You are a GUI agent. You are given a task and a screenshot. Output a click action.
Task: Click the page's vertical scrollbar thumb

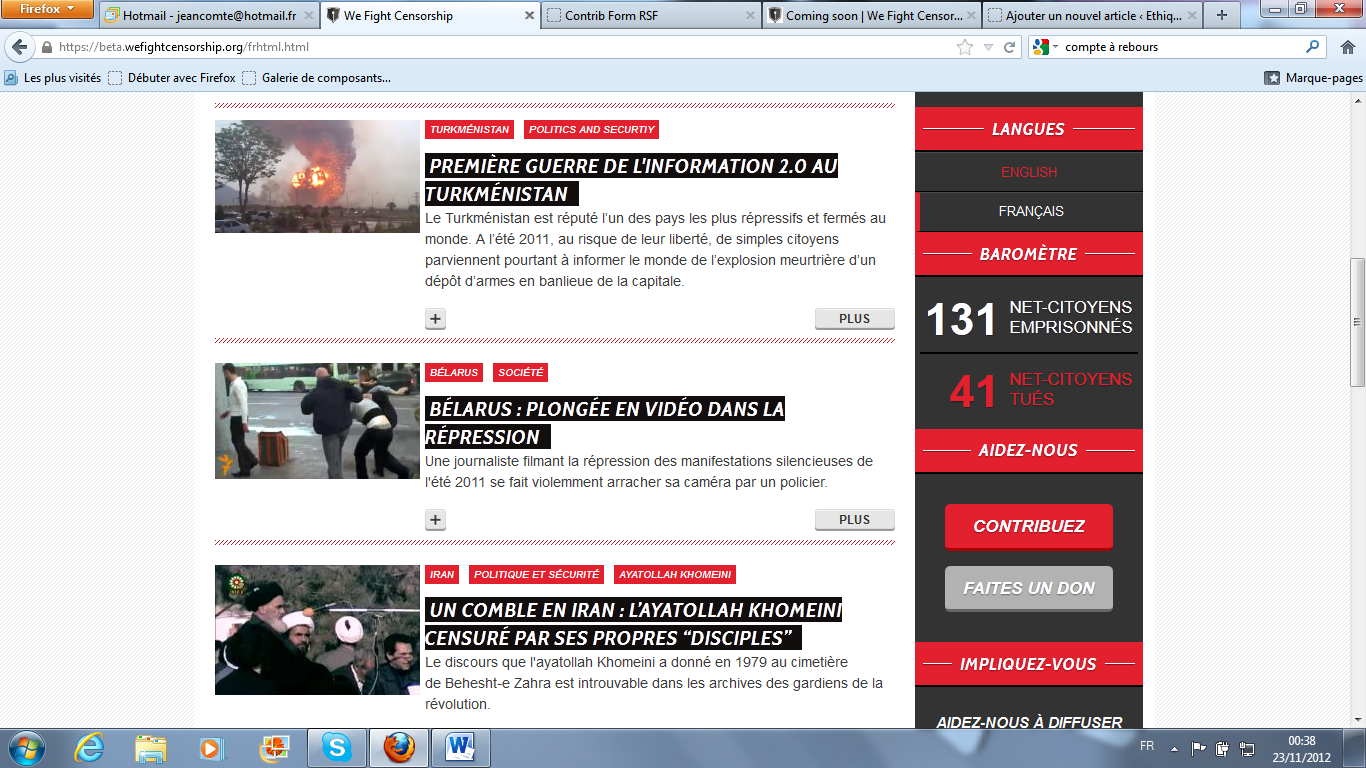tap(1357, 320)
